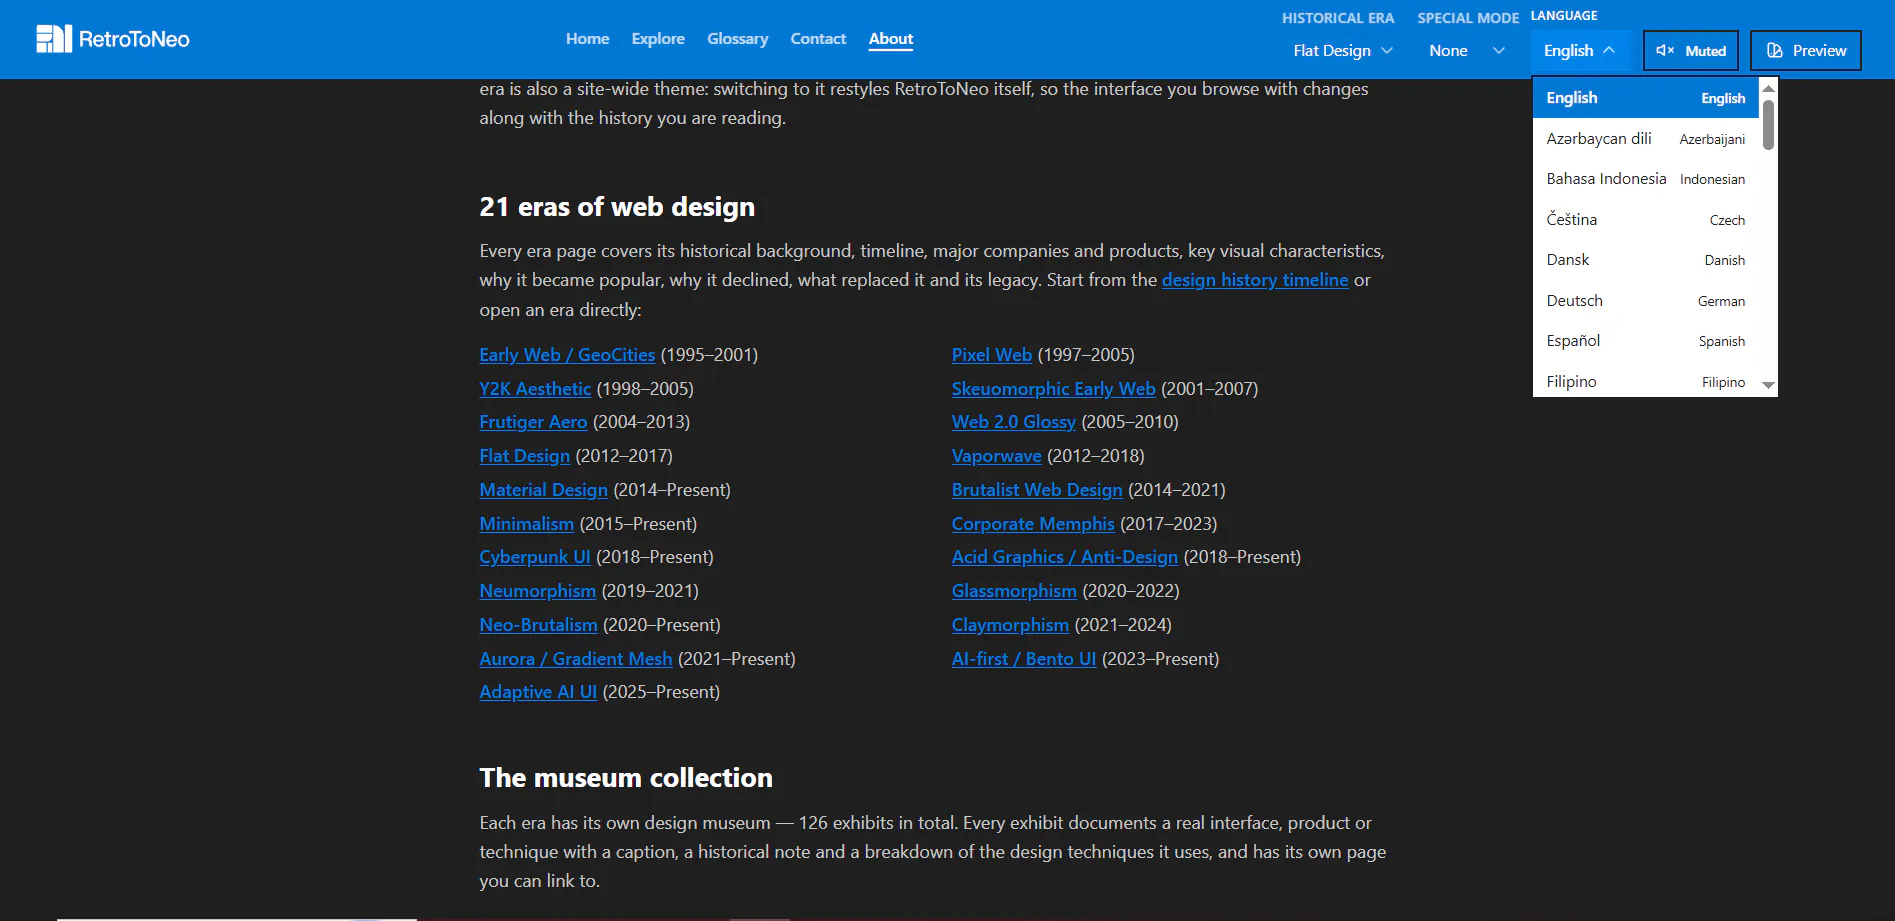Choose Azərbaycan dili in the language list
The image size is (1895, 921).
pyautogui.click(x=1646, y=139)
